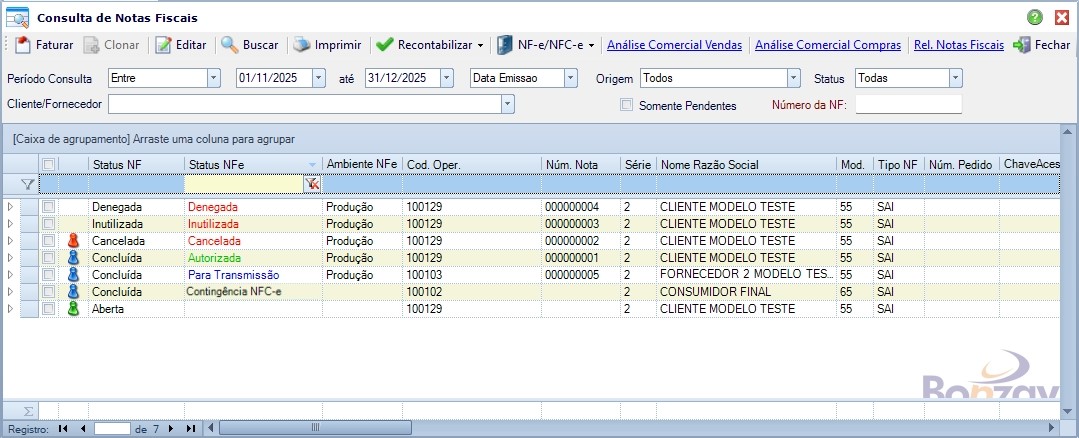Open the Análise Comercial Vendas link
The height and width of the screenshot is (438, 1079).
pyautogui.click(x=674, y=45)
